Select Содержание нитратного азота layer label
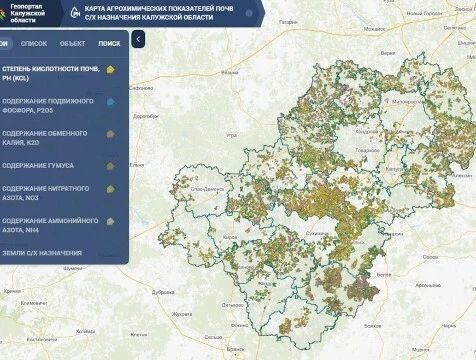Viewport: 476px width, 360px height. point(46,193)
